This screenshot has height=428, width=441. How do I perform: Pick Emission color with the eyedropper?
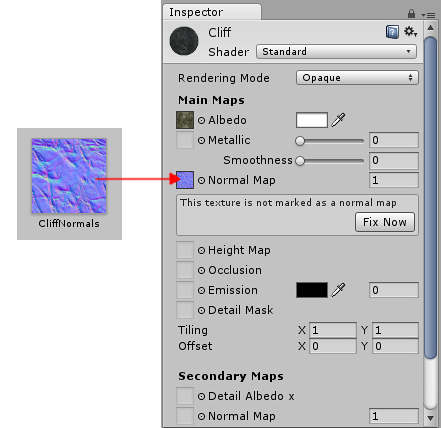(x=338, y=290)
